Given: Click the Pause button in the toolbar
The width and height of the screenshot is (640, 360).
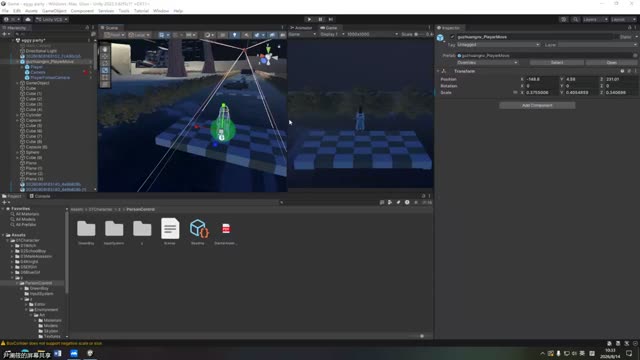Looking at the screenshot, I should (320, 19).
